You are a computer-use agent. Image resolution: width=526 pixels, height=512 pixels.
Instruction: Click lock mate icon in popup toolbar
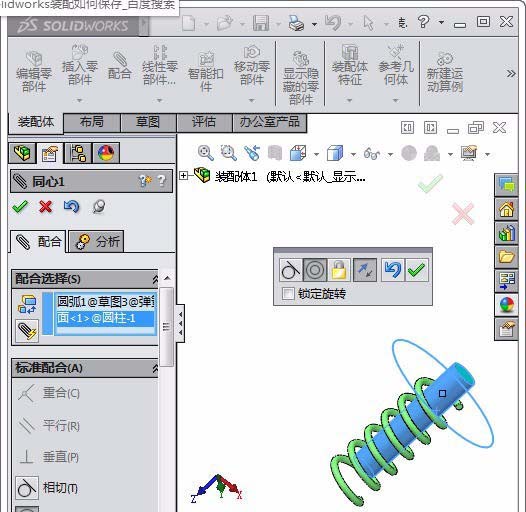pyautogui.click(x=339, y=270)
